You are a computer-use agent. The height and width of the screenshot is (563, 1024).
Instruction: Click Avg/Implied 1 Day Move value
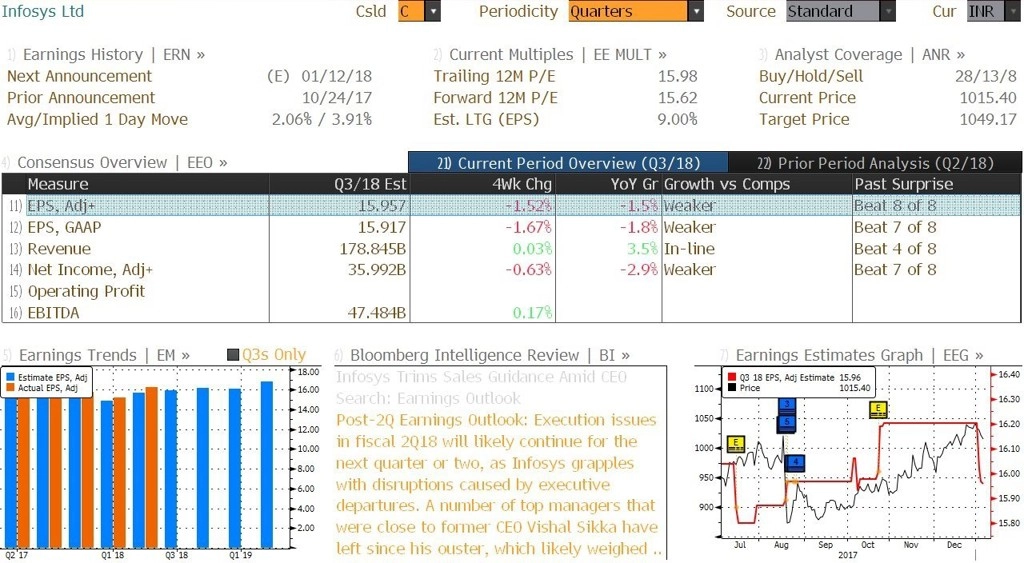tap(322, 120)
